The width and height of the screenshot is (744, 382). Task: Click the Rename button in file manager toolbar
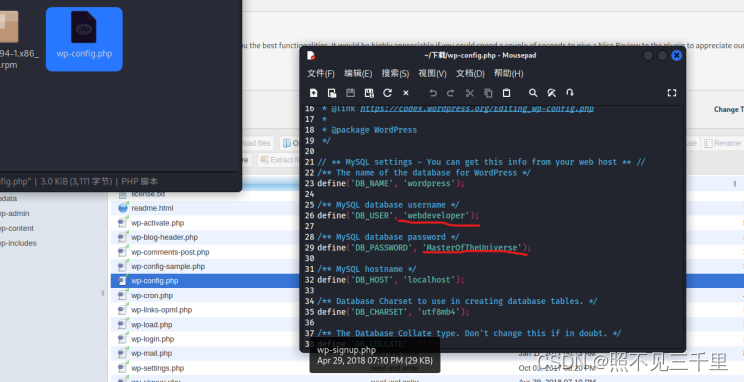(722, 143)
